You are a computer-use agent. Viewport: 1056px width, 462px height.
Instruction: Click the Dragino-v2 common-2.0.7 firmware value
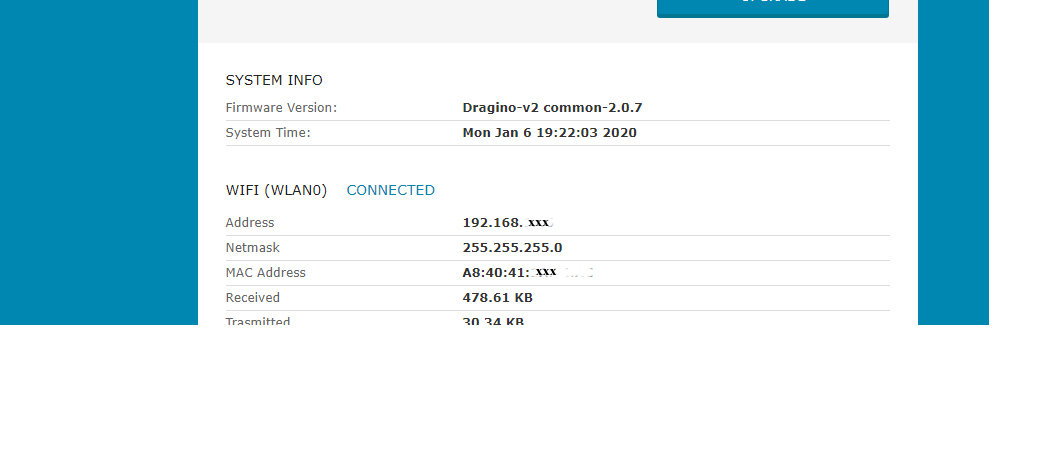552,107
